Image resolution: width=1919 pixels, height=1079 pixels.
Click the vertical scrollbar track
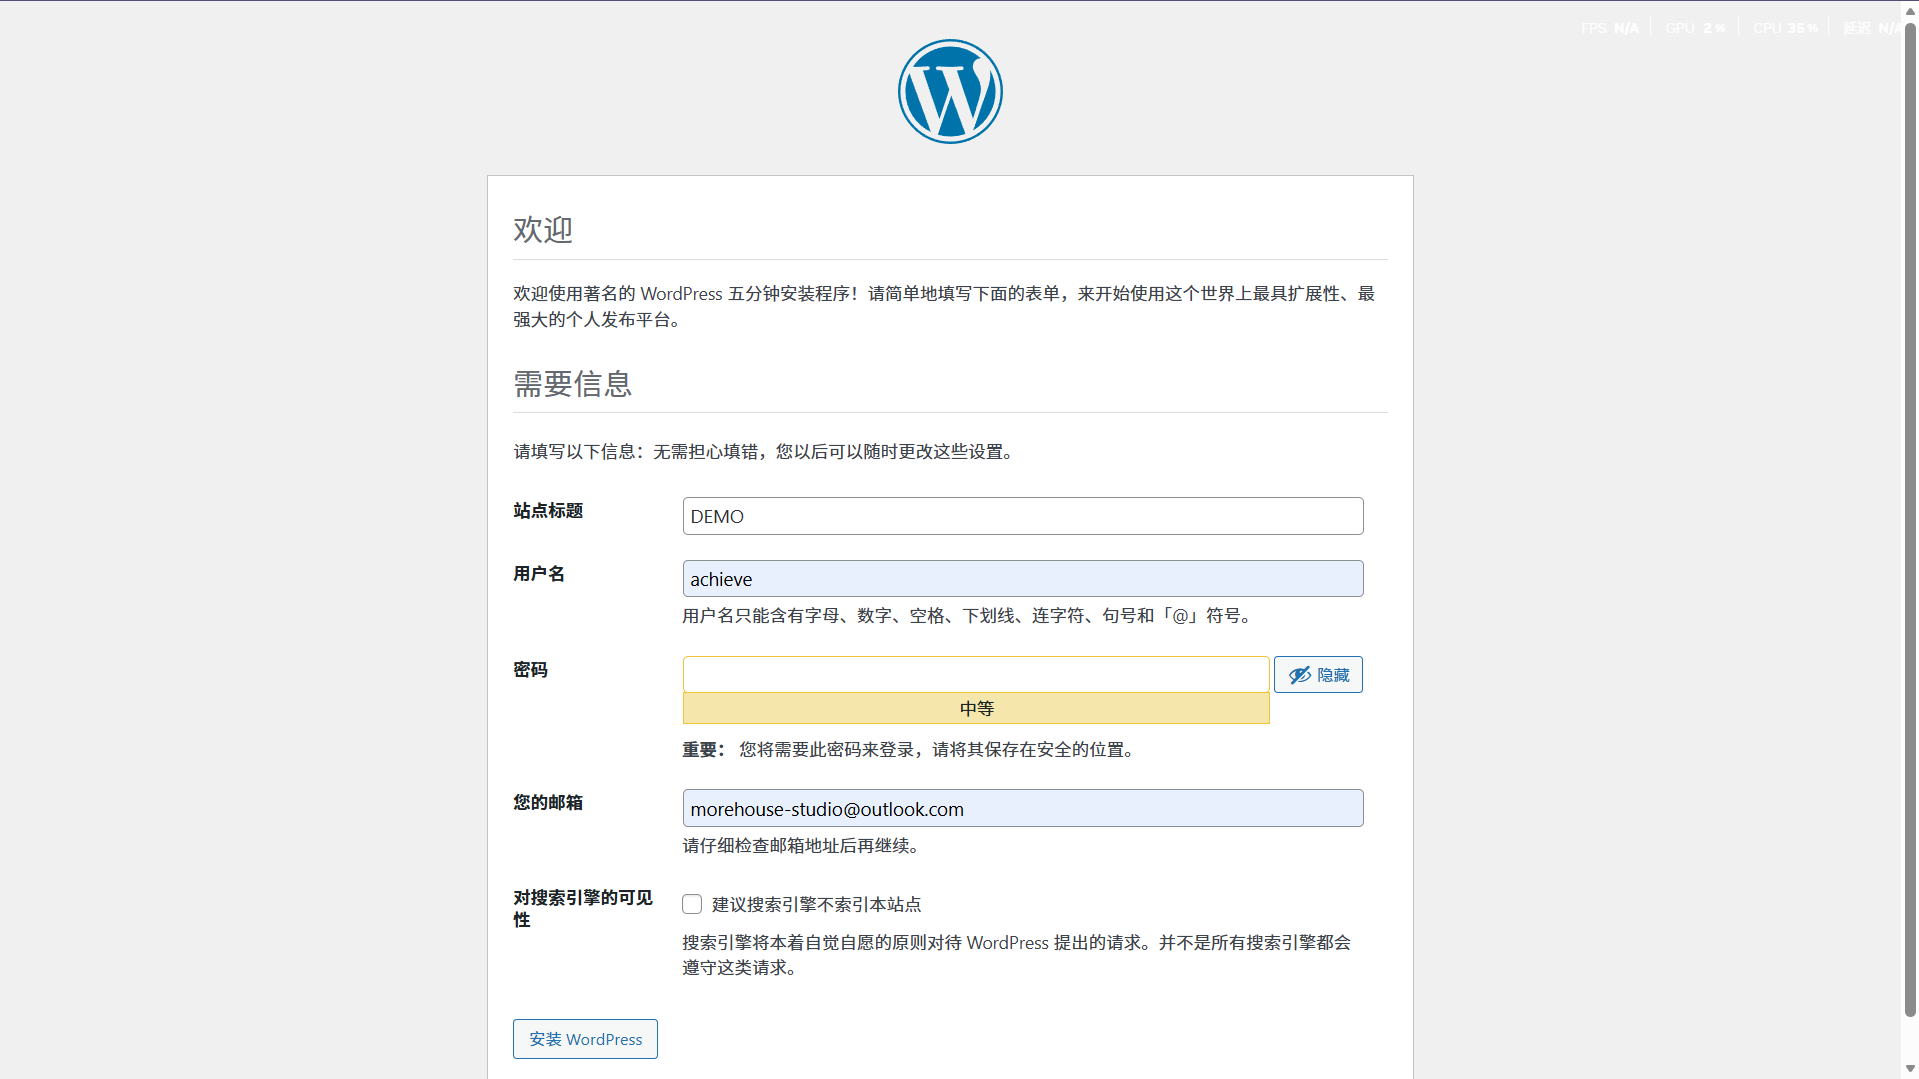pos(1910,540)
